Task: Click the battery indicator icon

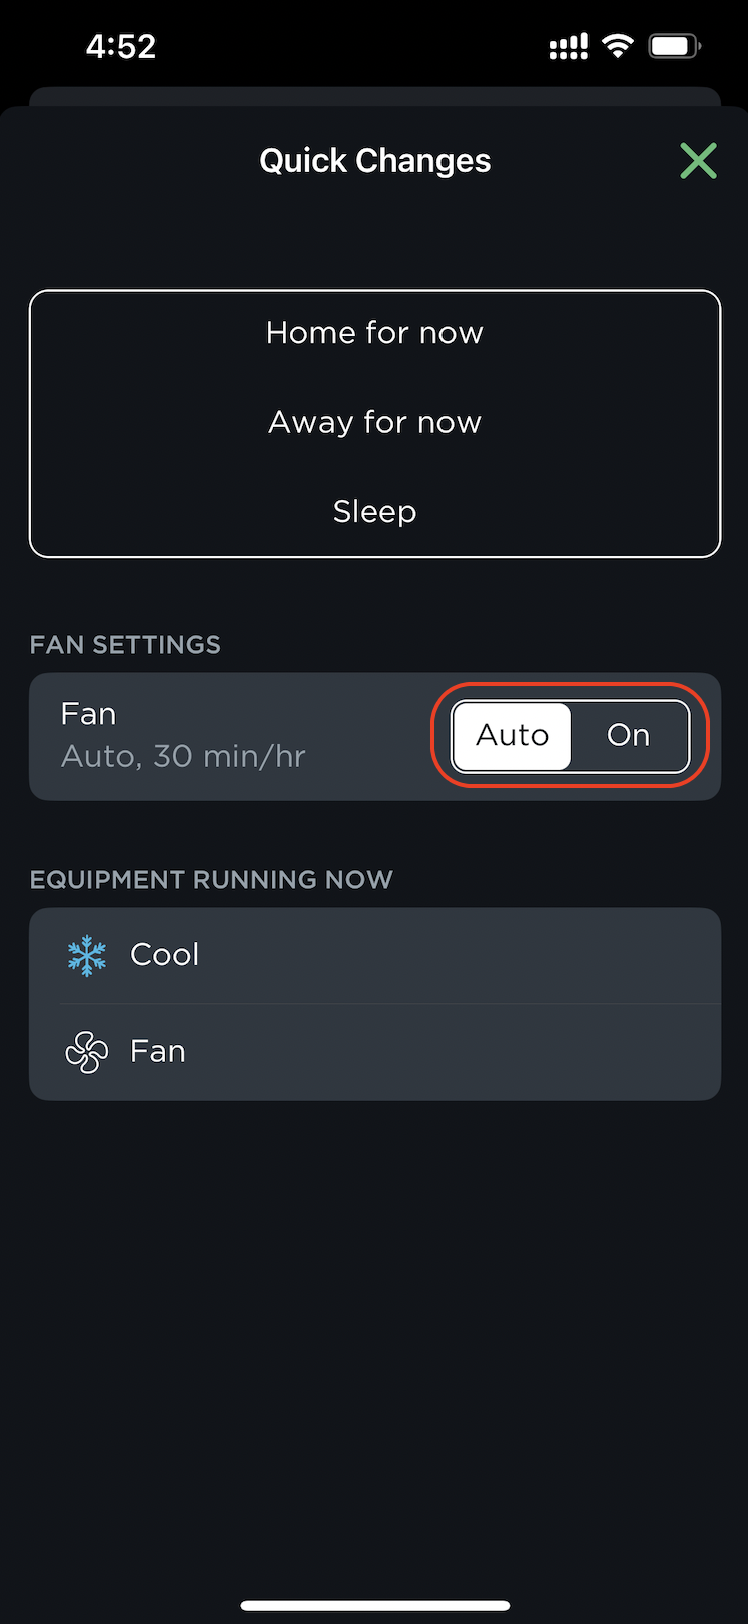Action: click(x=675, y=45)
